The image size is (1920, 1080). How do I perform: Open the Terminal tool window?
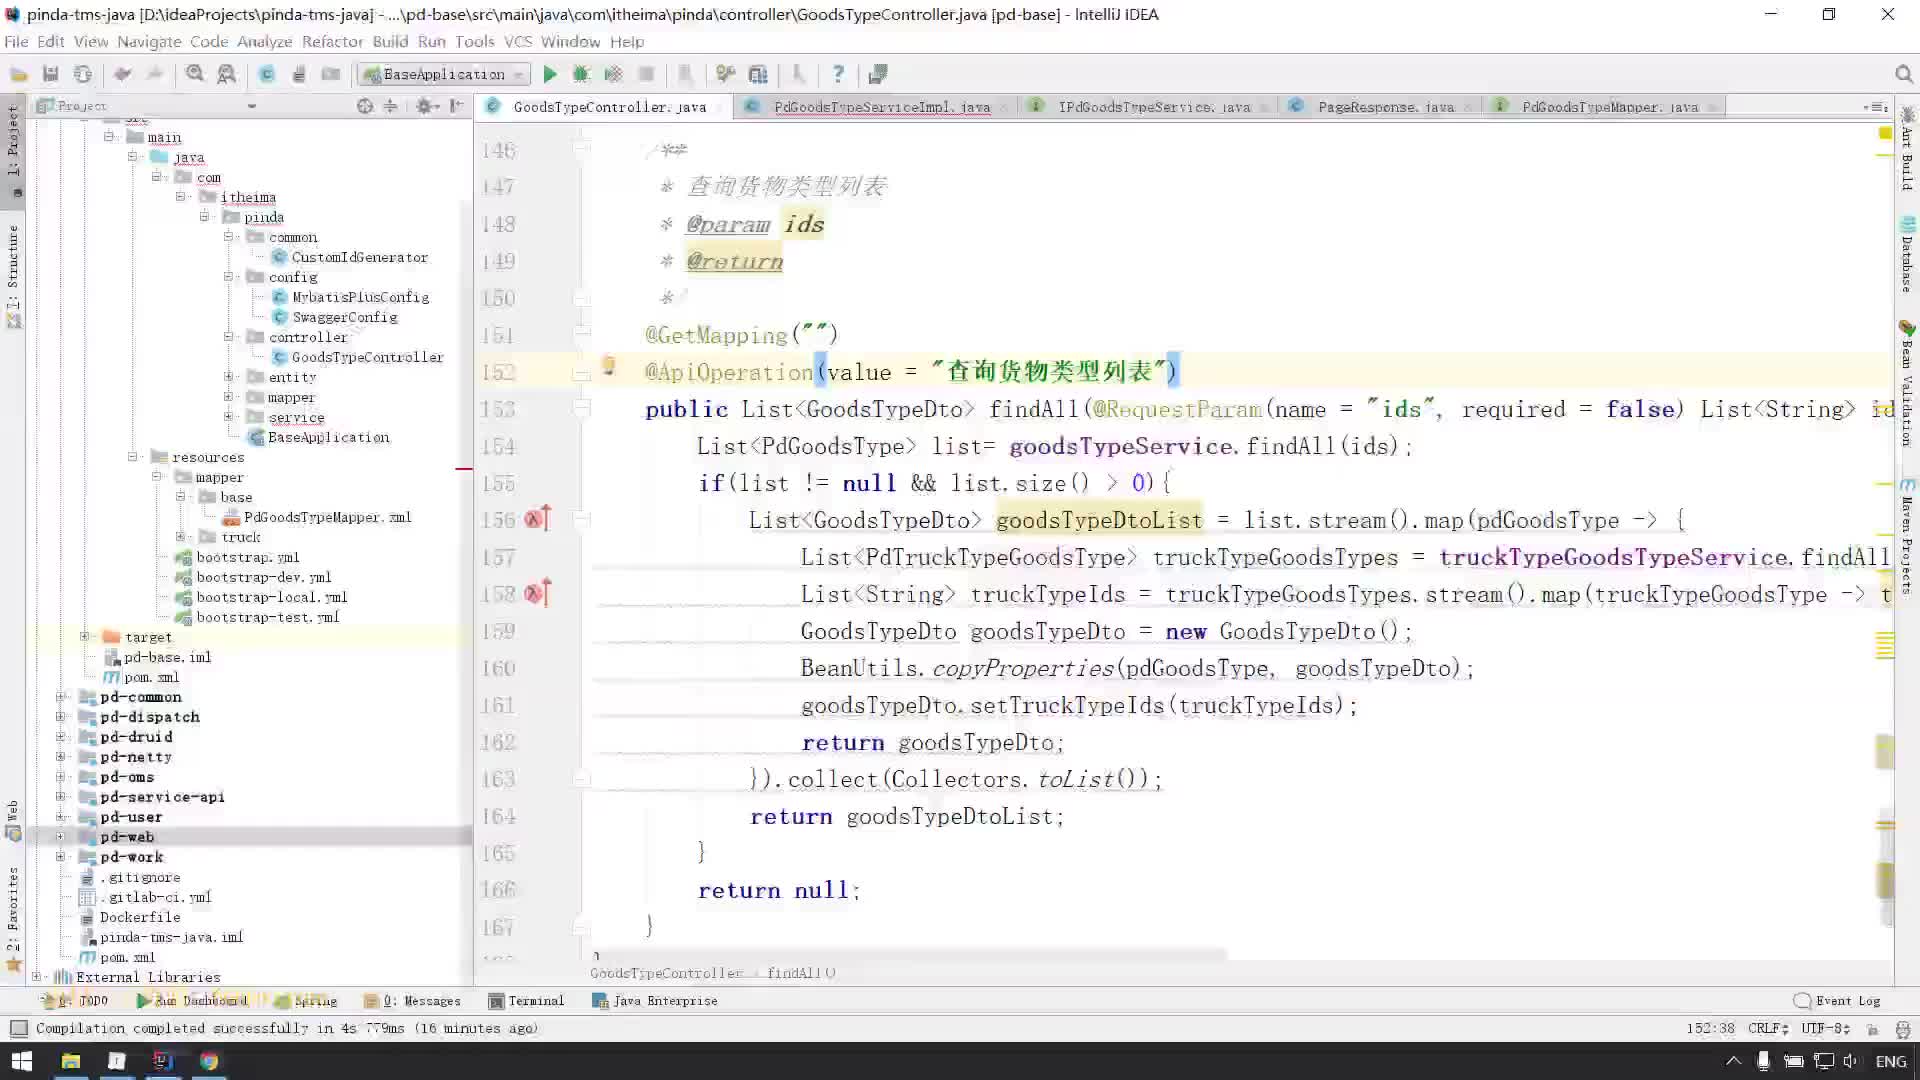pos(526,1001)
